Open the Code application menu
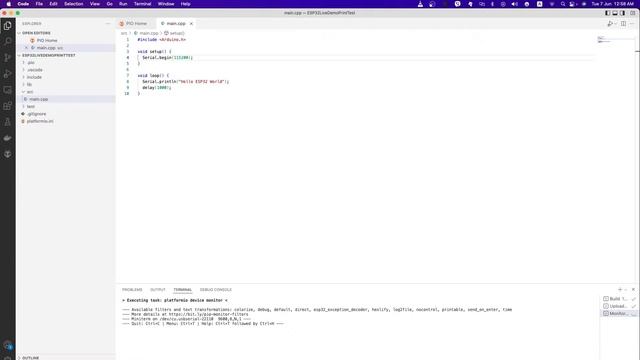 point(23,4)
